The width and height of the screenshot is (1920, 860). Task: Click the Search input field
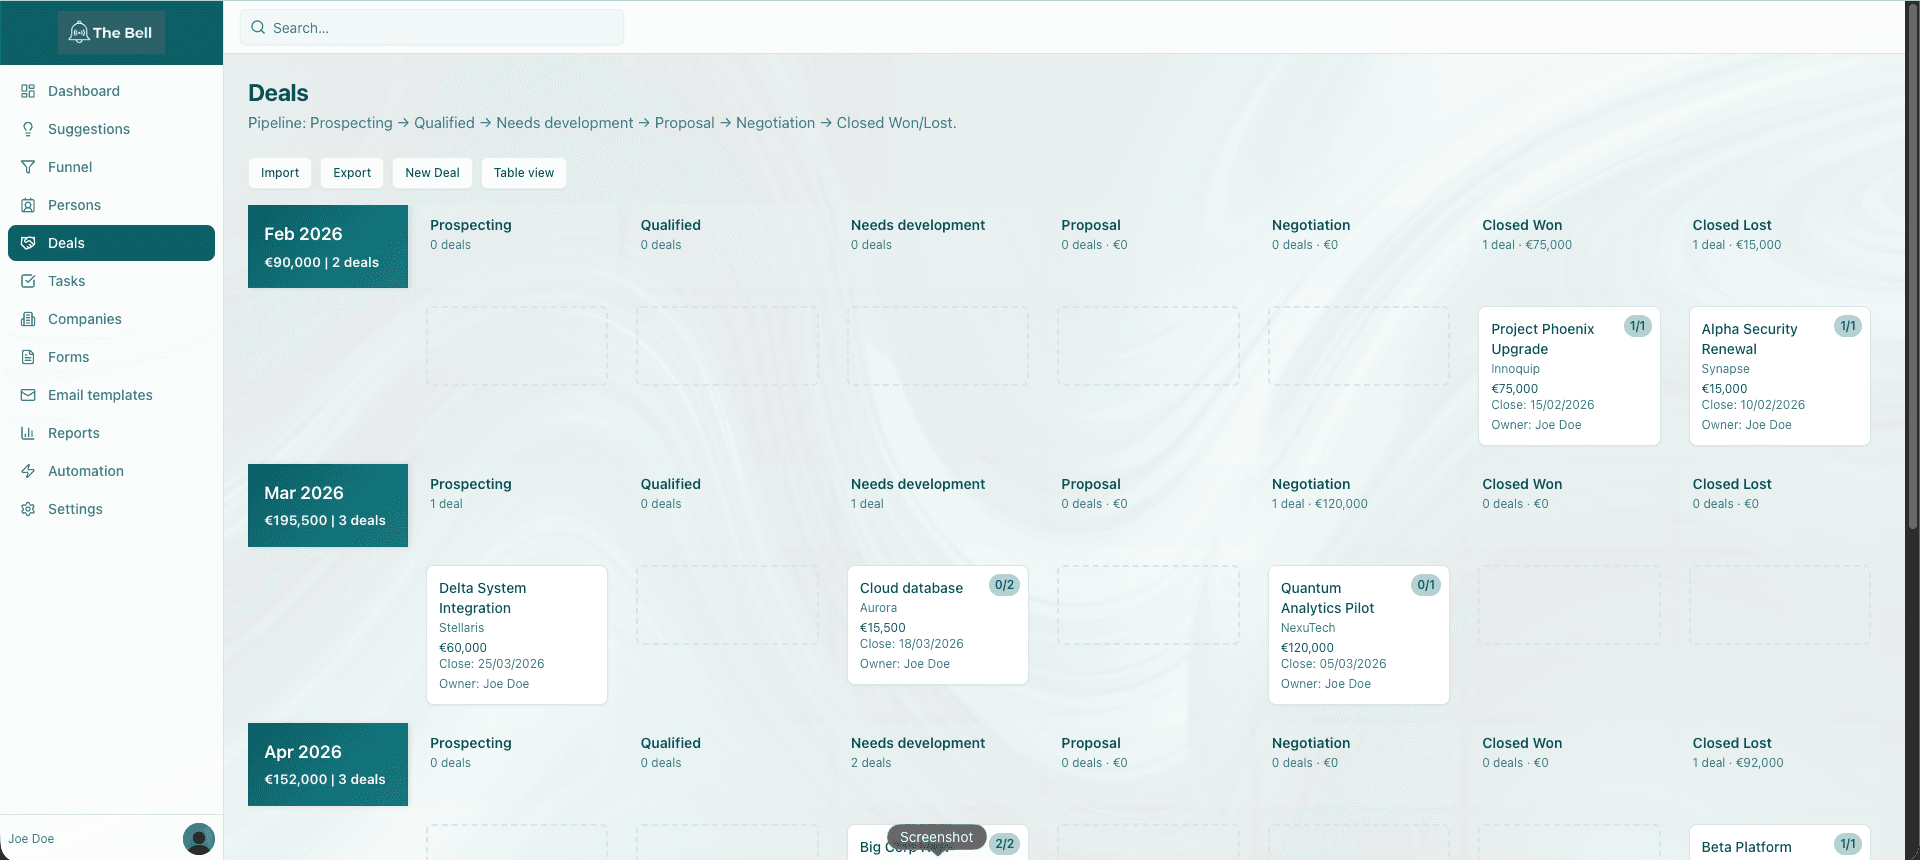tap(432, 28)
